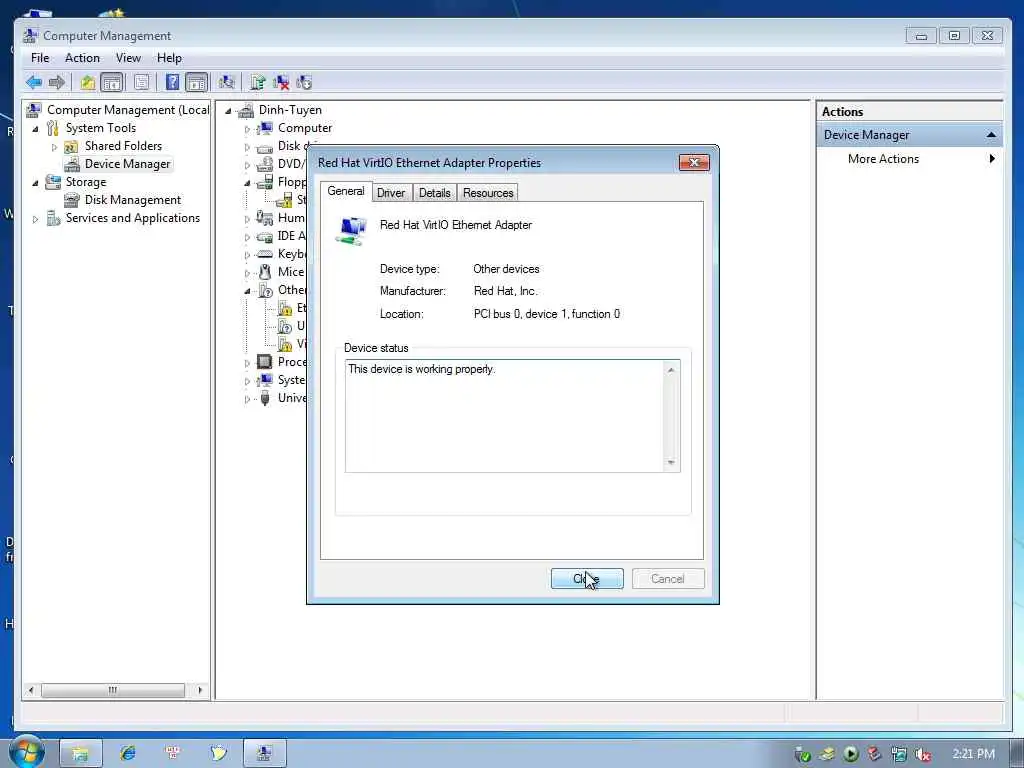Click the Services and Applications icon

coord(53,218)
